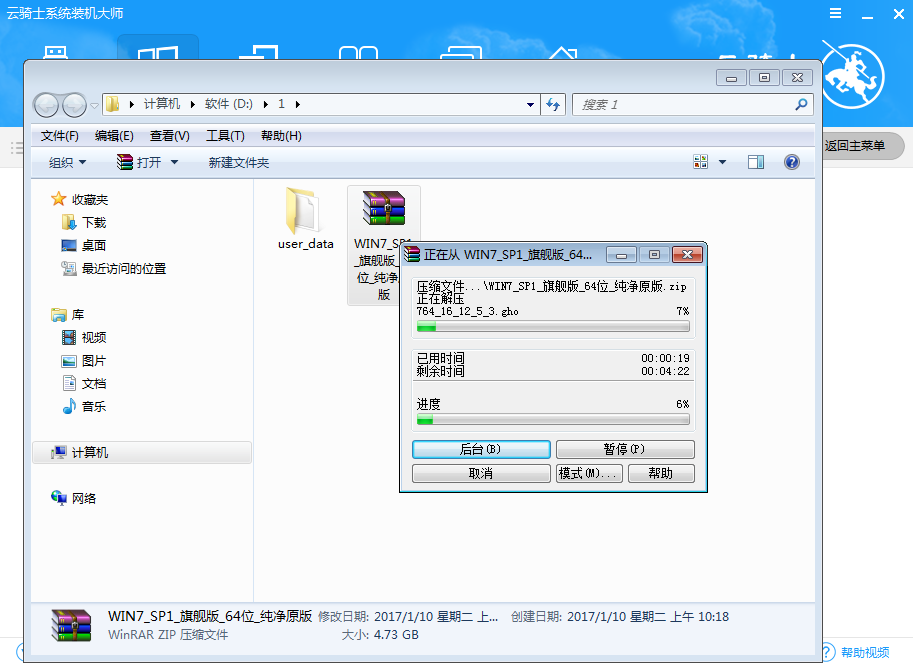Pause extraction with 暂停(P)
This screenshot has height=665, width=913.
[x=625, y=449]
